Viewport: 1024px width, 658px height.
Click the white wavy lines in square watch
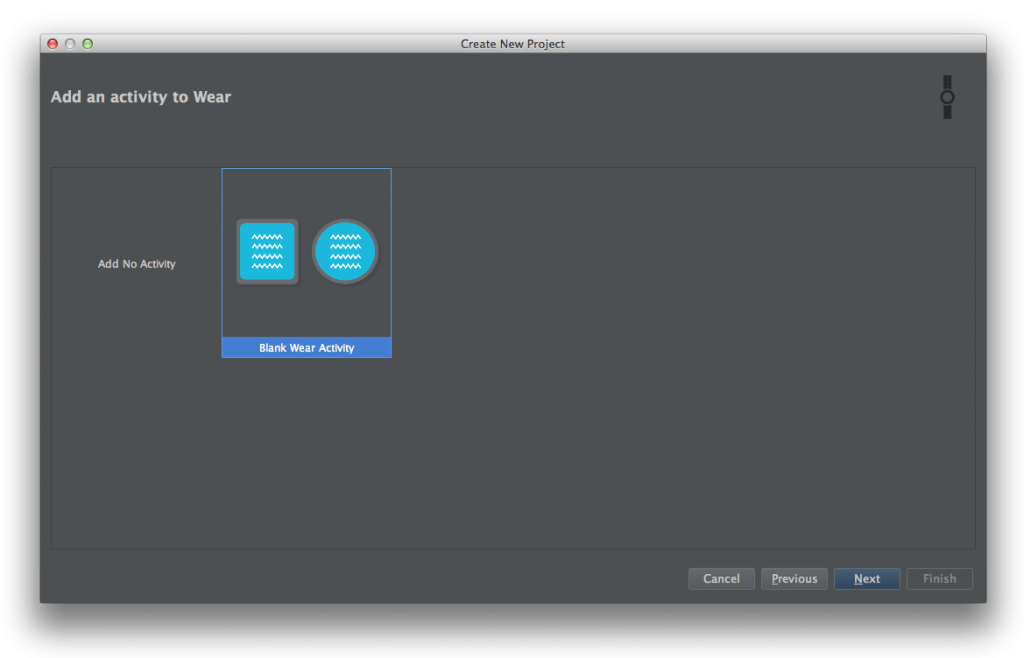coord(267,252)
